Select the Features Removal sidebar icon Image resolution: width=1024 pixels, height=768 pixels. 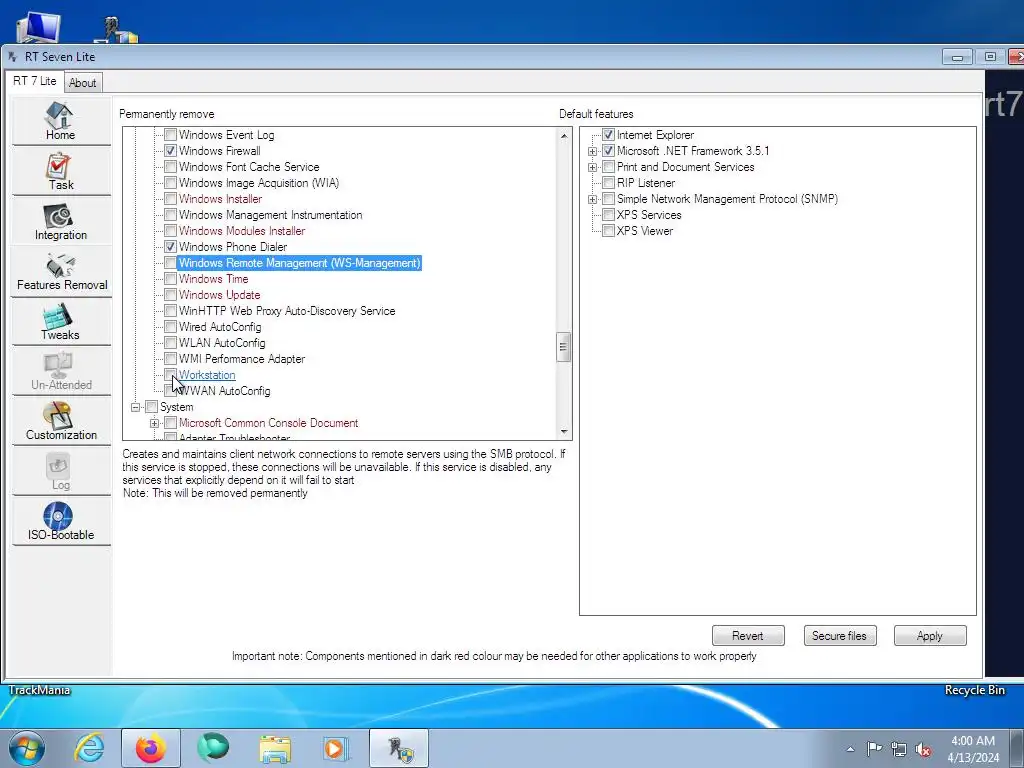pos(61,272)
